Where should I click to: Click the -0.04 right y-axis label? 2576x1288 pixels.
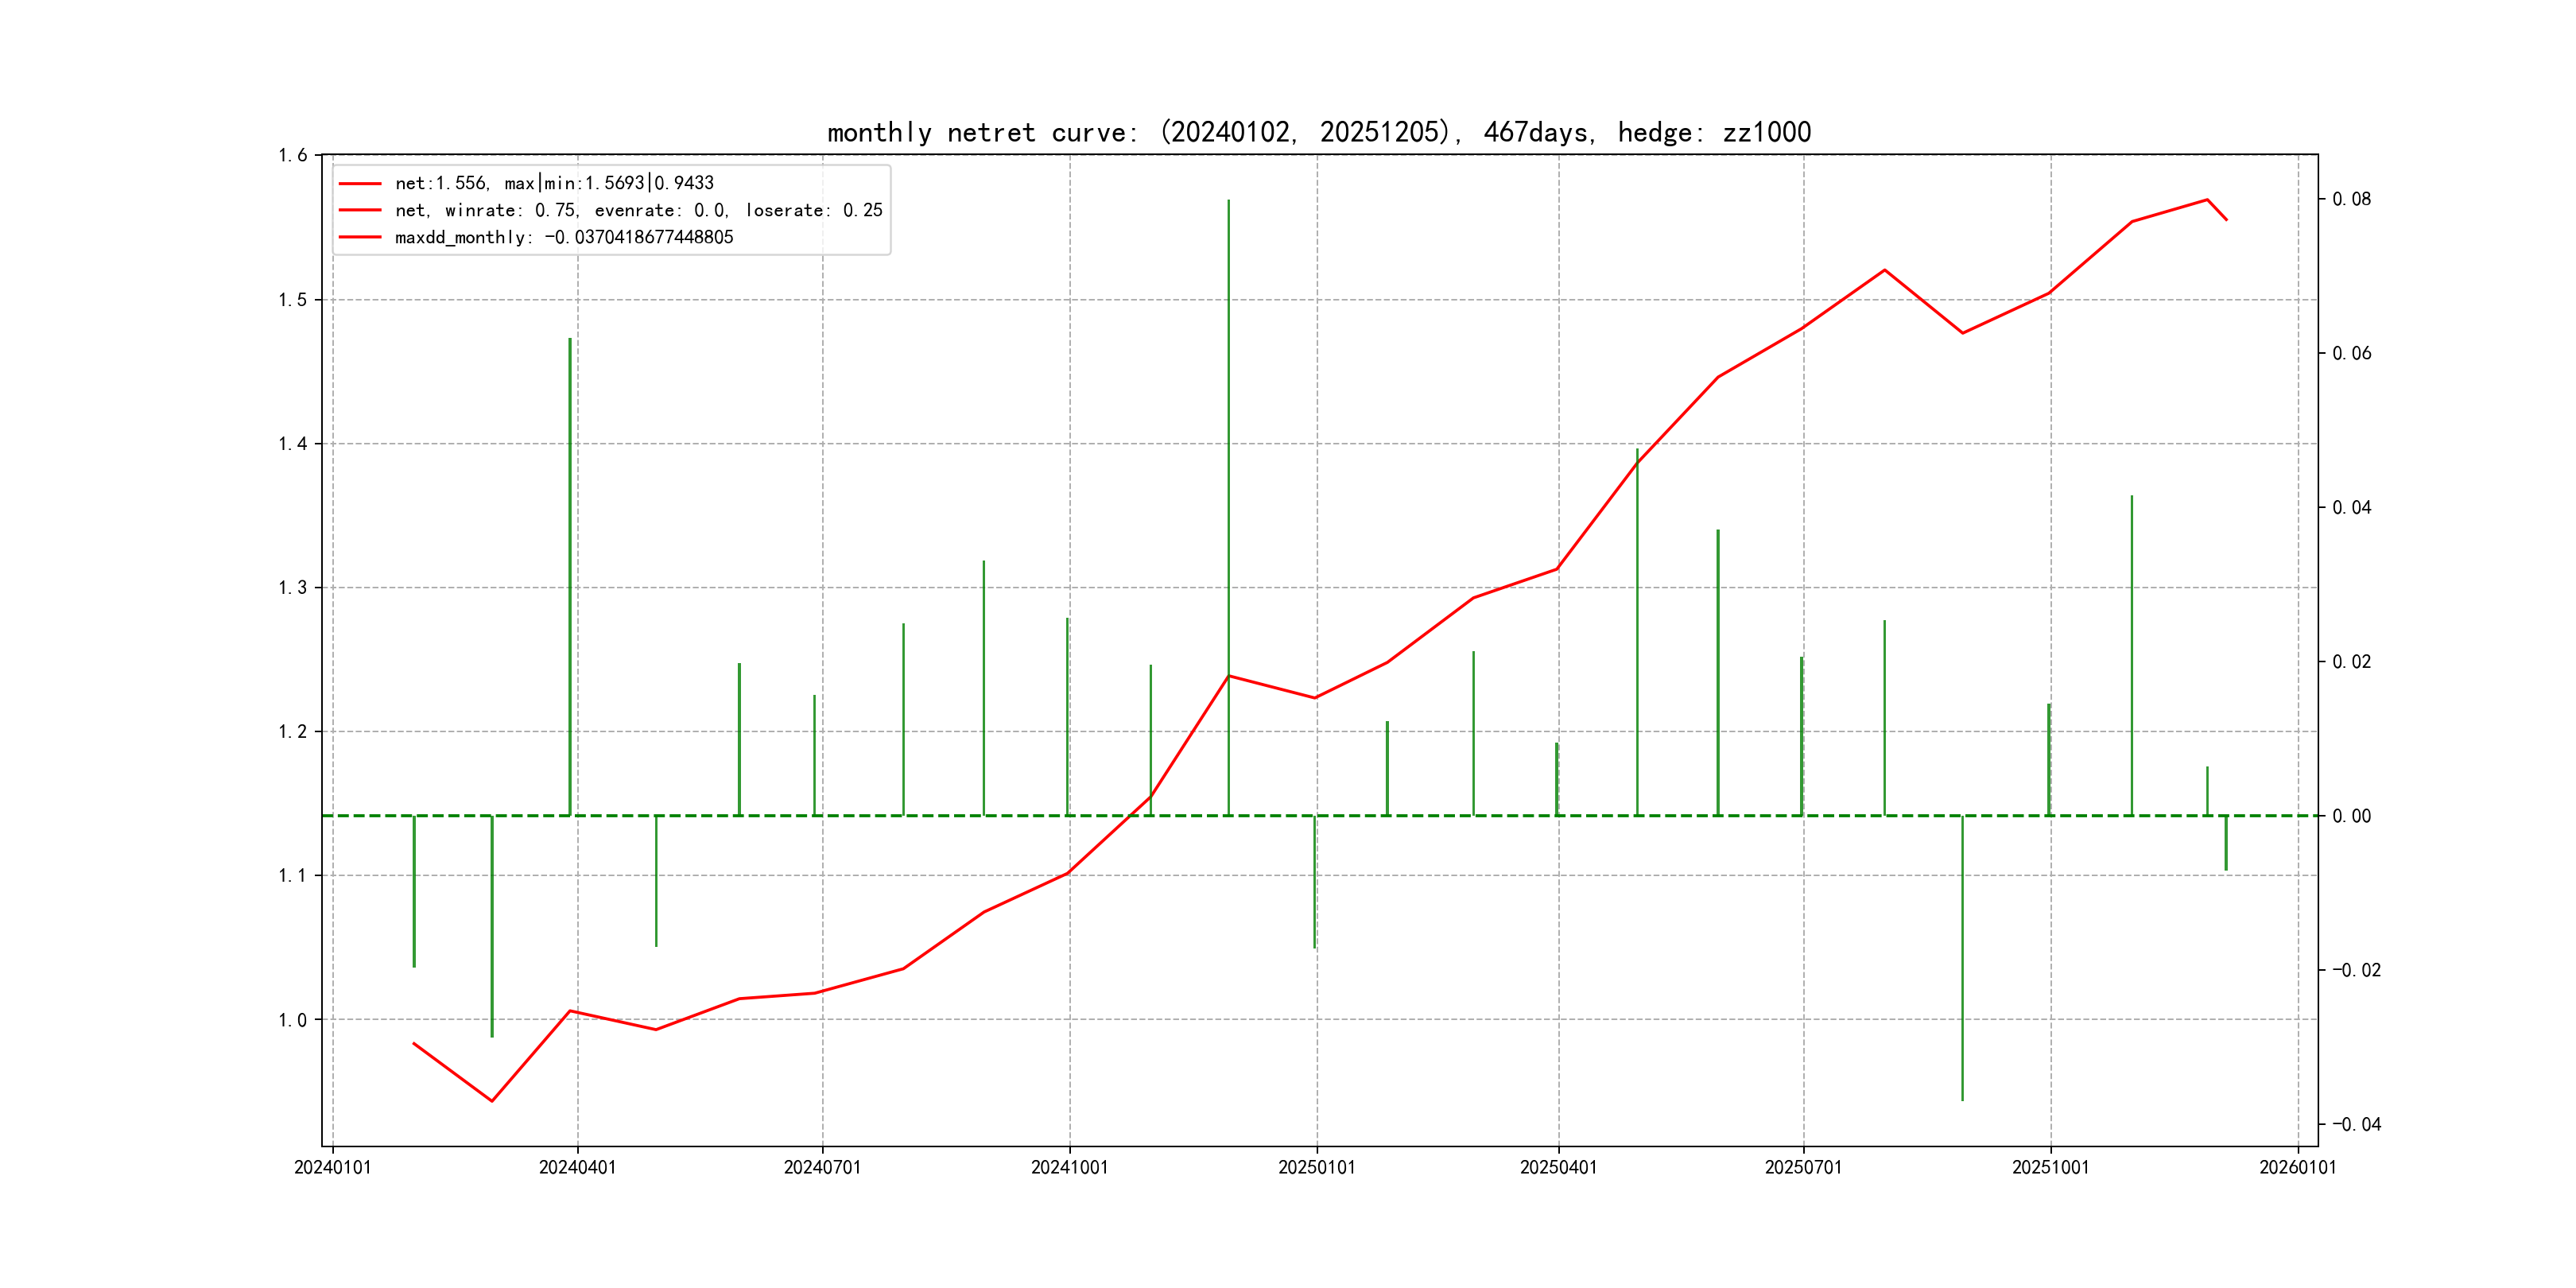click(x=2356, y=1124)
